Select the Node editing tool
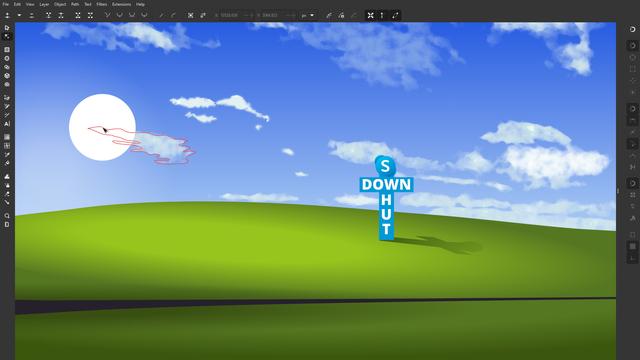 tap(7, 37)
